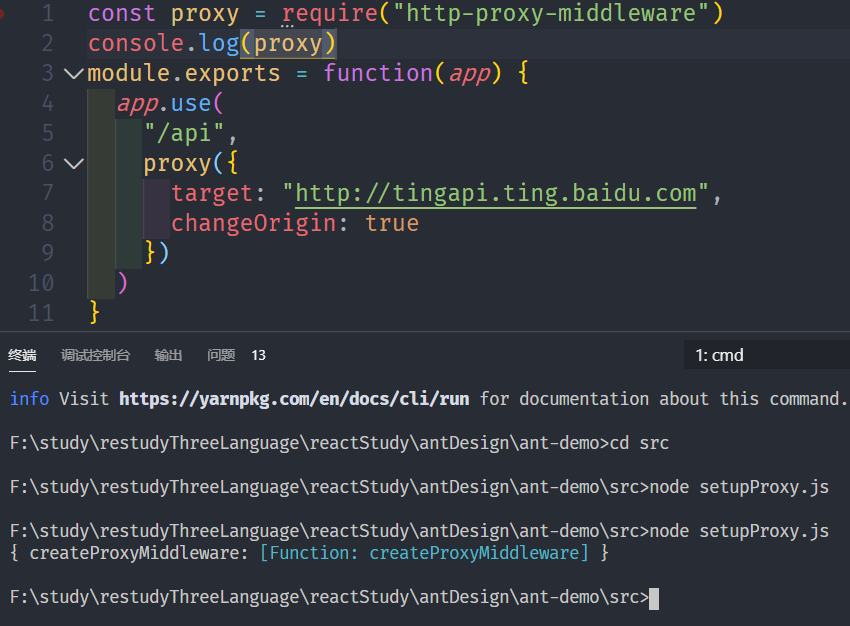
Task: Click the createProxyMiddleware terminal output line
Action: [310, 553]
